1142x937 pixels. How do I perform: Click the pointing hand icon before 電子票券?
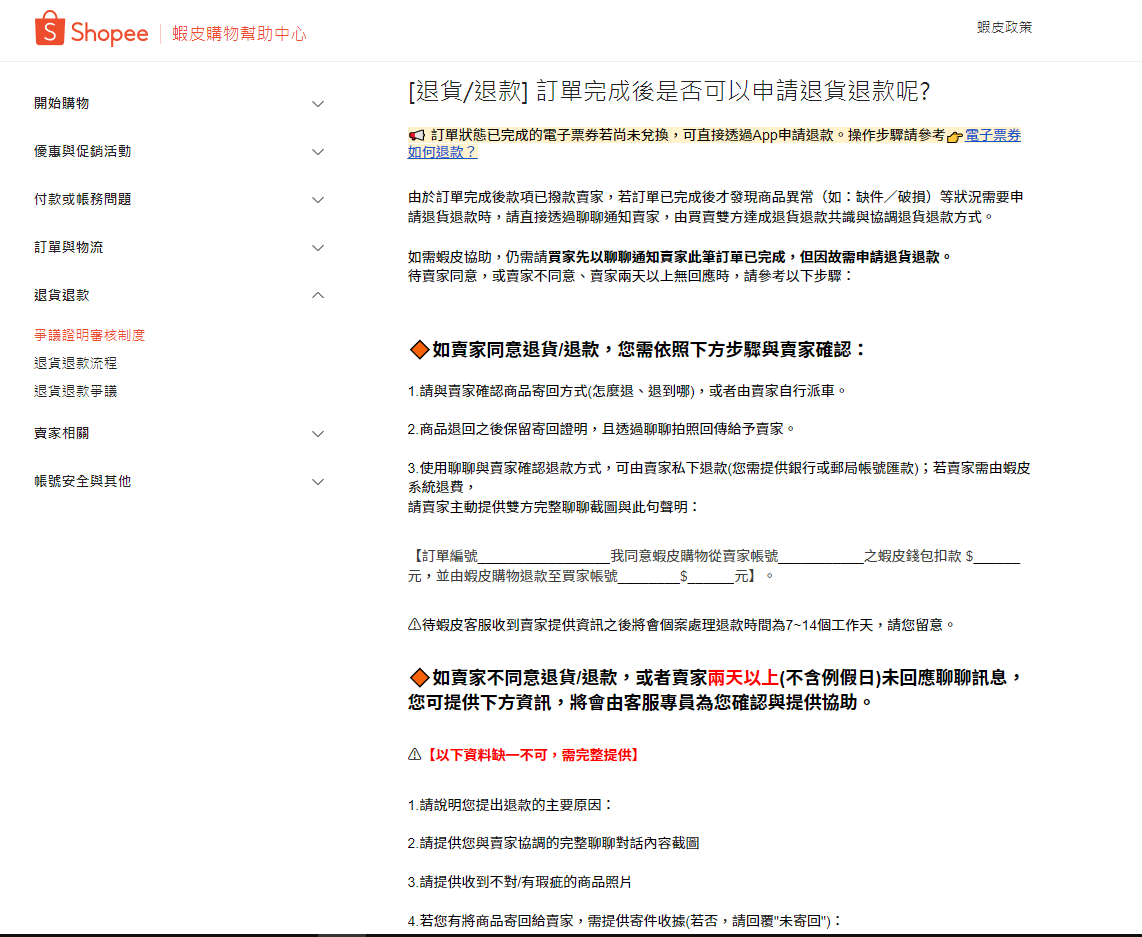[954, 136]
